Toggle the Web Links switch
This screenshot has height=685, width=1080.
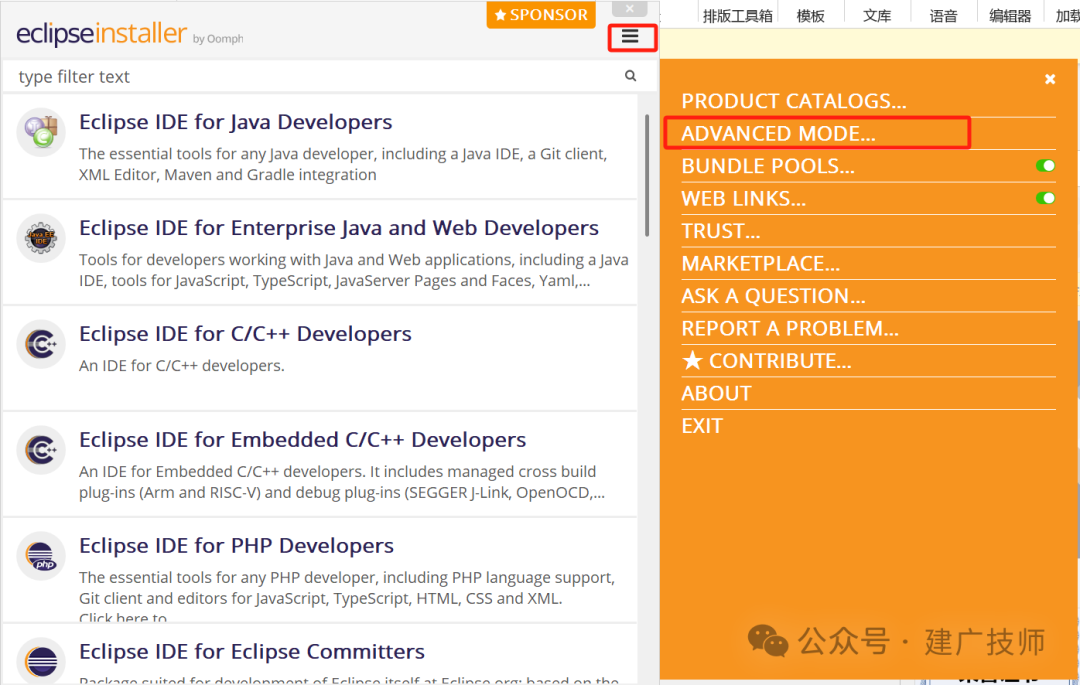click(x=1045, y=198)
